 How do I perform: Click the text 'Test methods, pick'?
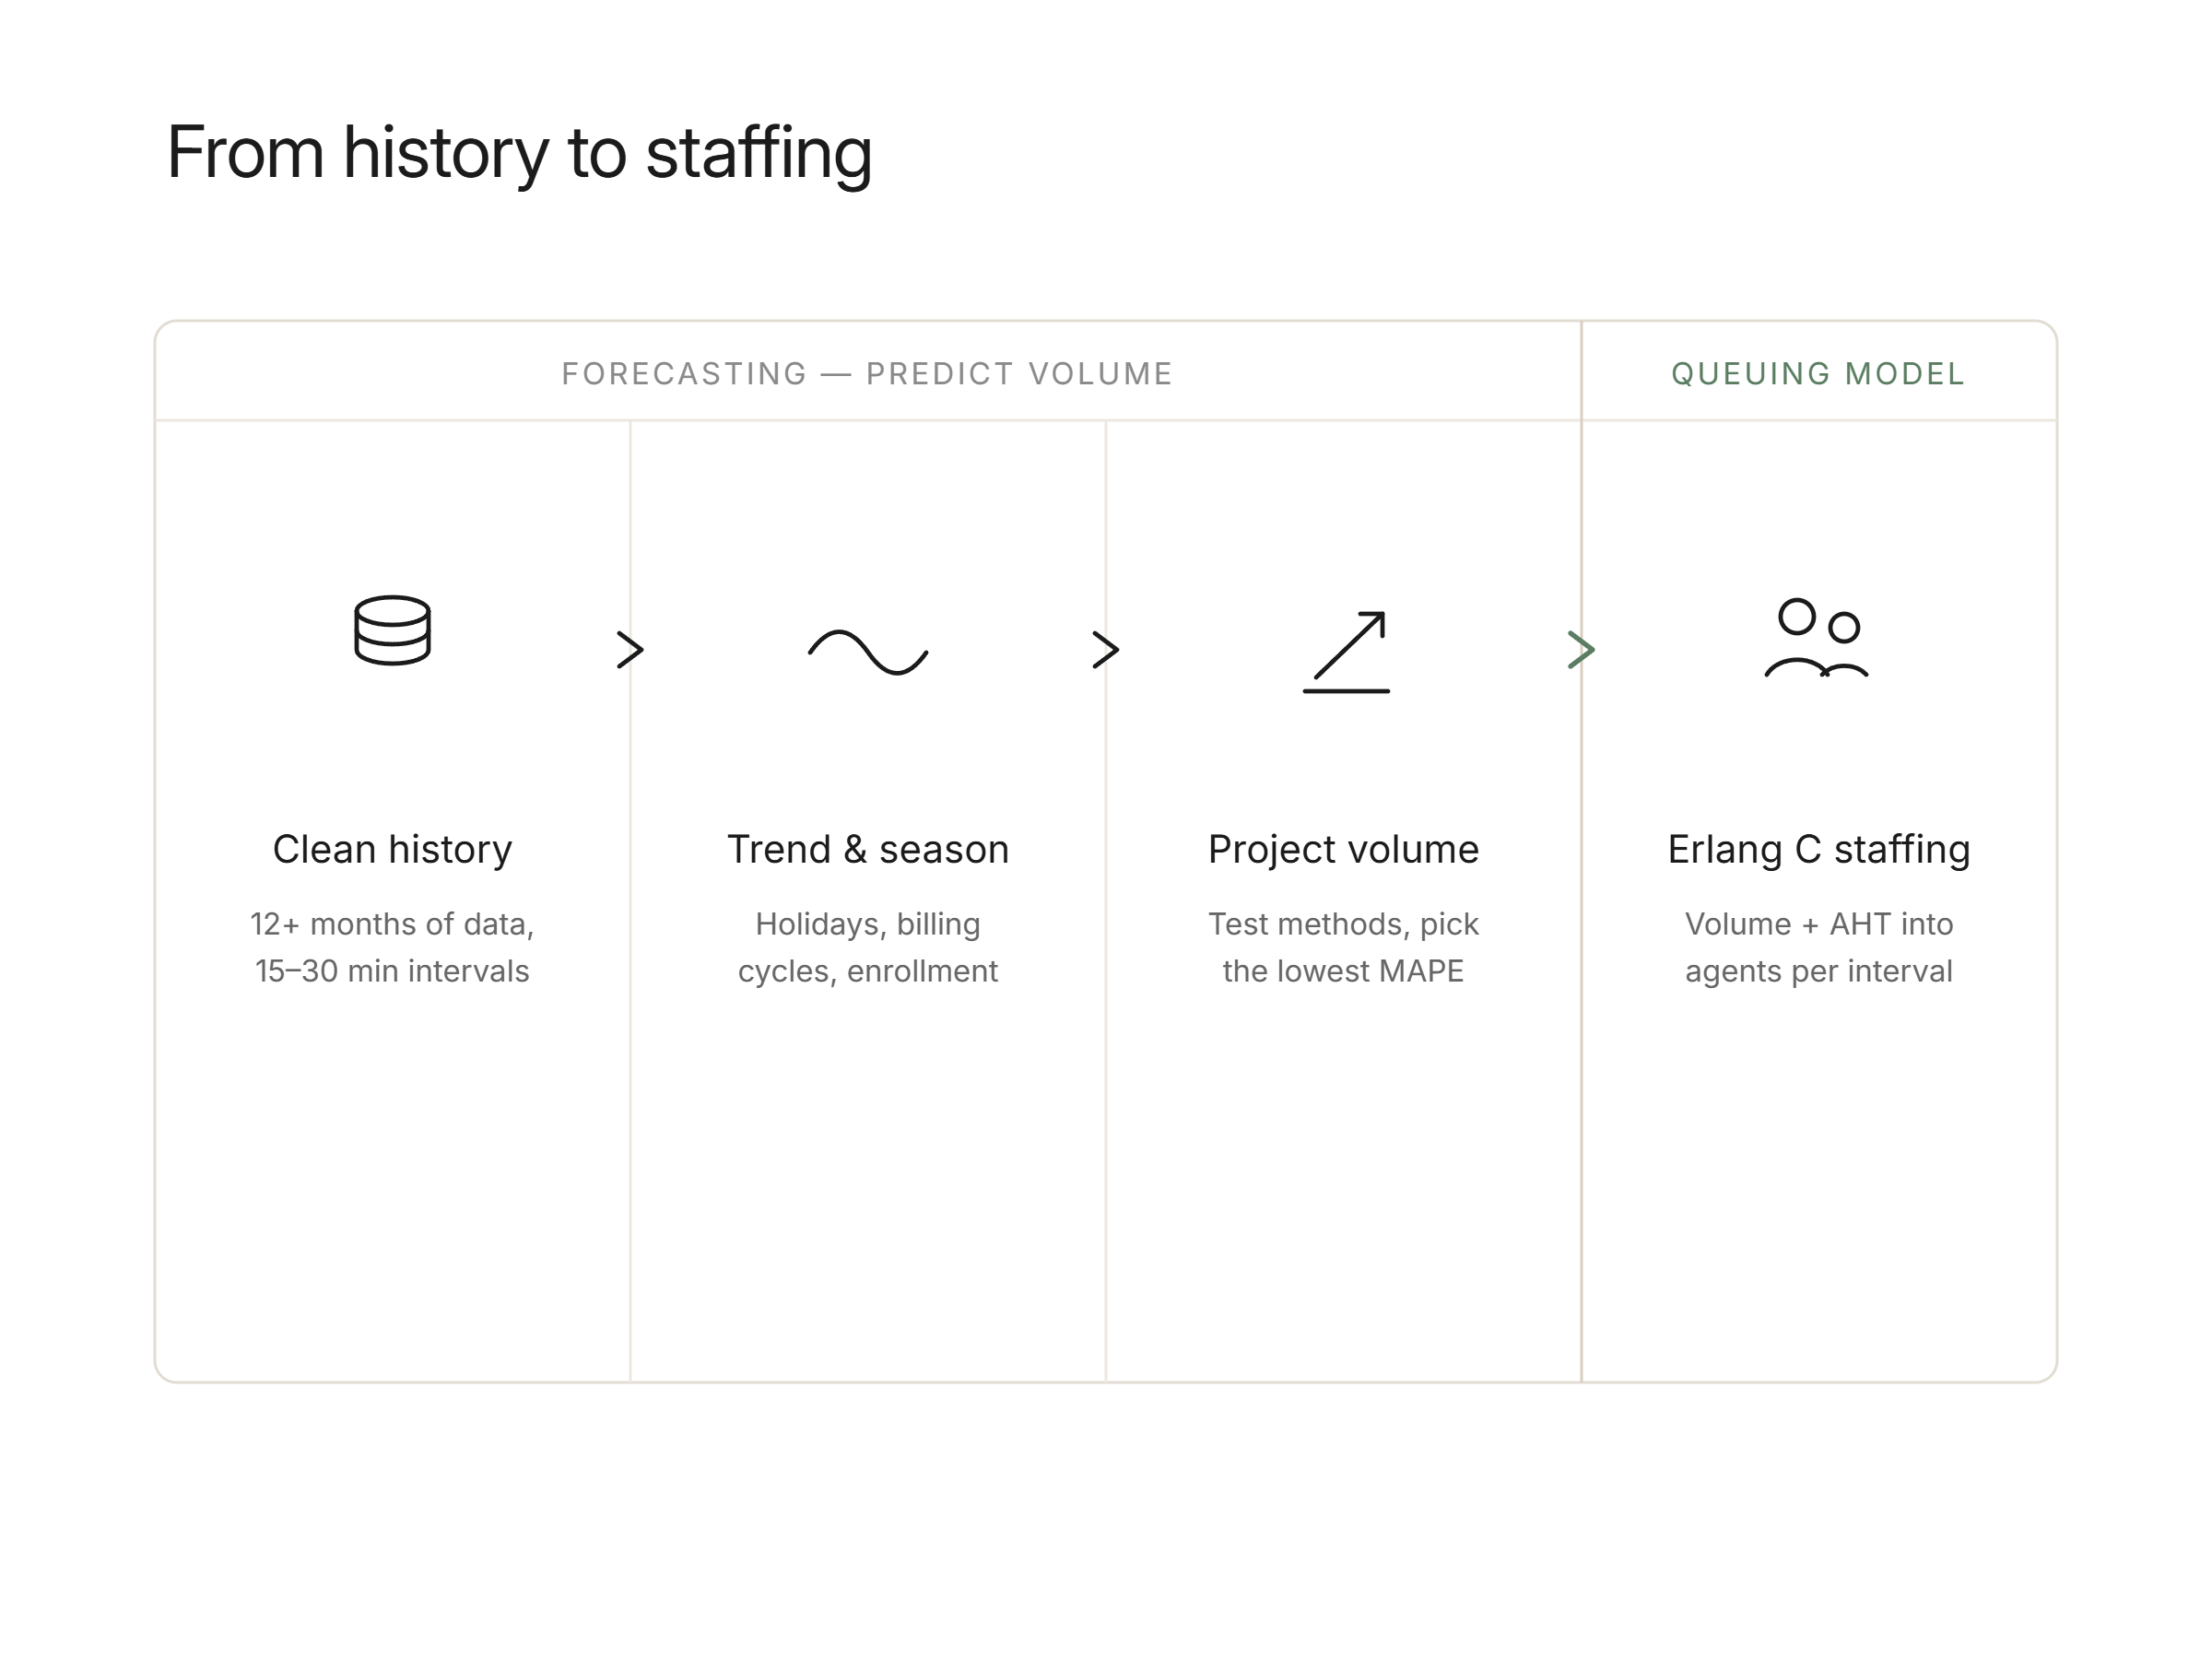[1343, 924]
